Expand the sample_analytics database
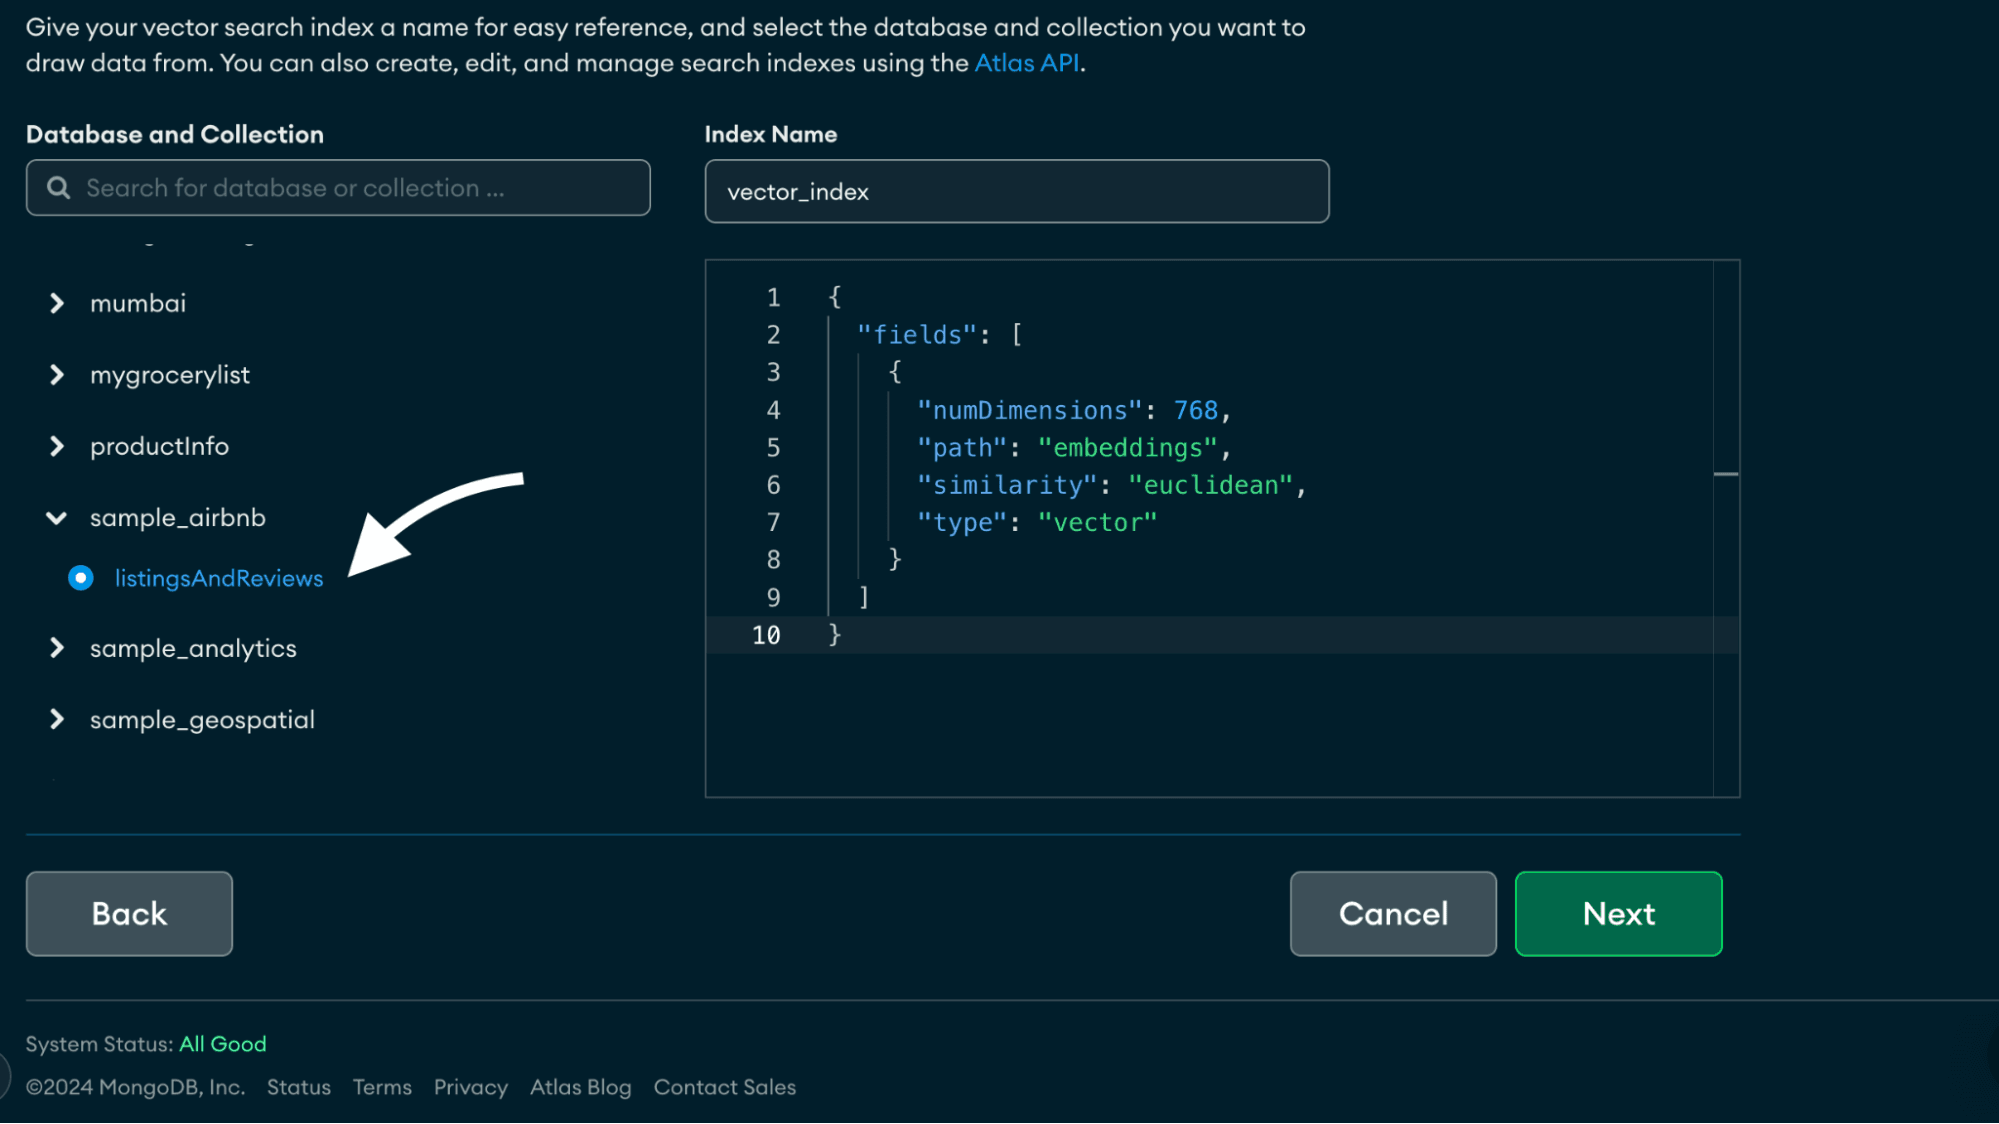Viewport: 1999px width, 1124px height. pyautogui.click(x=57, y=648)
